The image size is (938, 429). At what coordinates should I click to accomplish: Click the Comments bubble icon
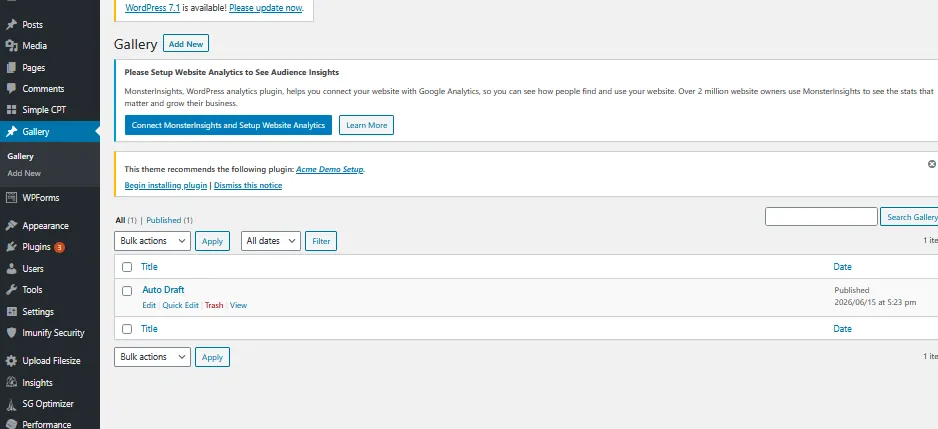11,89
